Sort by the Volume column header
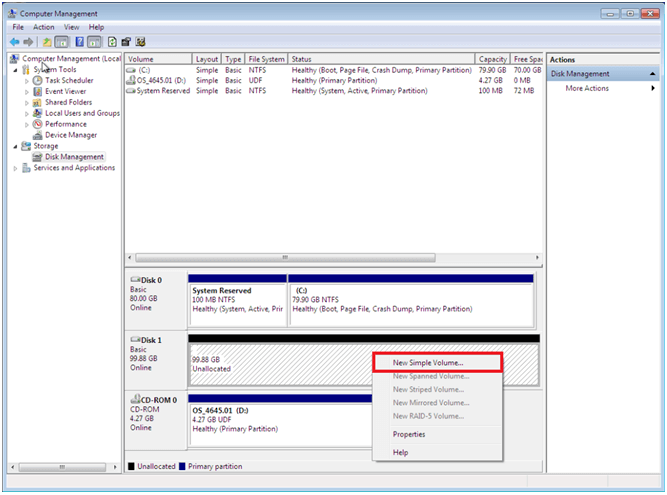This screenshot has width=667, height=495. click(x=158, y=59)
